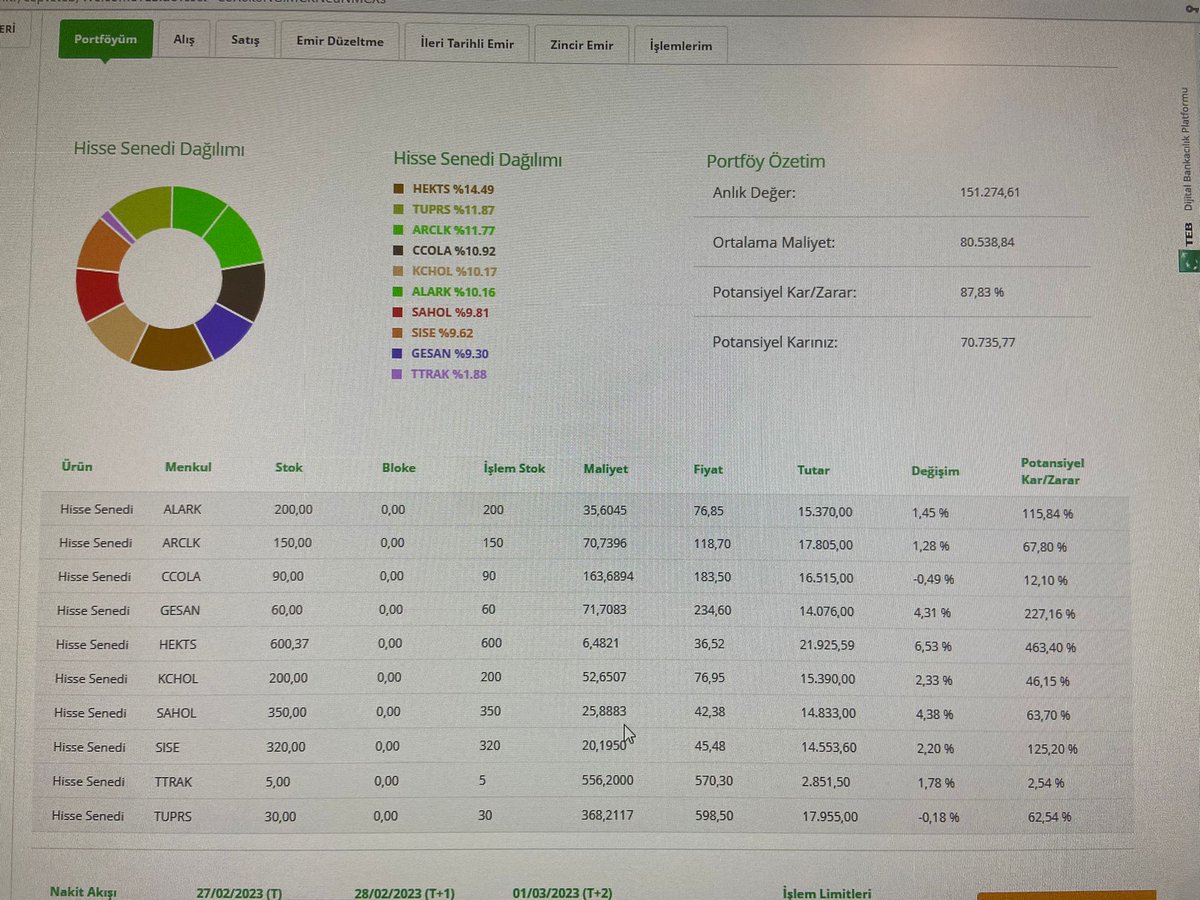The image size is (1200, 900).
Task: Select the TUPRS security name in table
Action: click(173, 816)
